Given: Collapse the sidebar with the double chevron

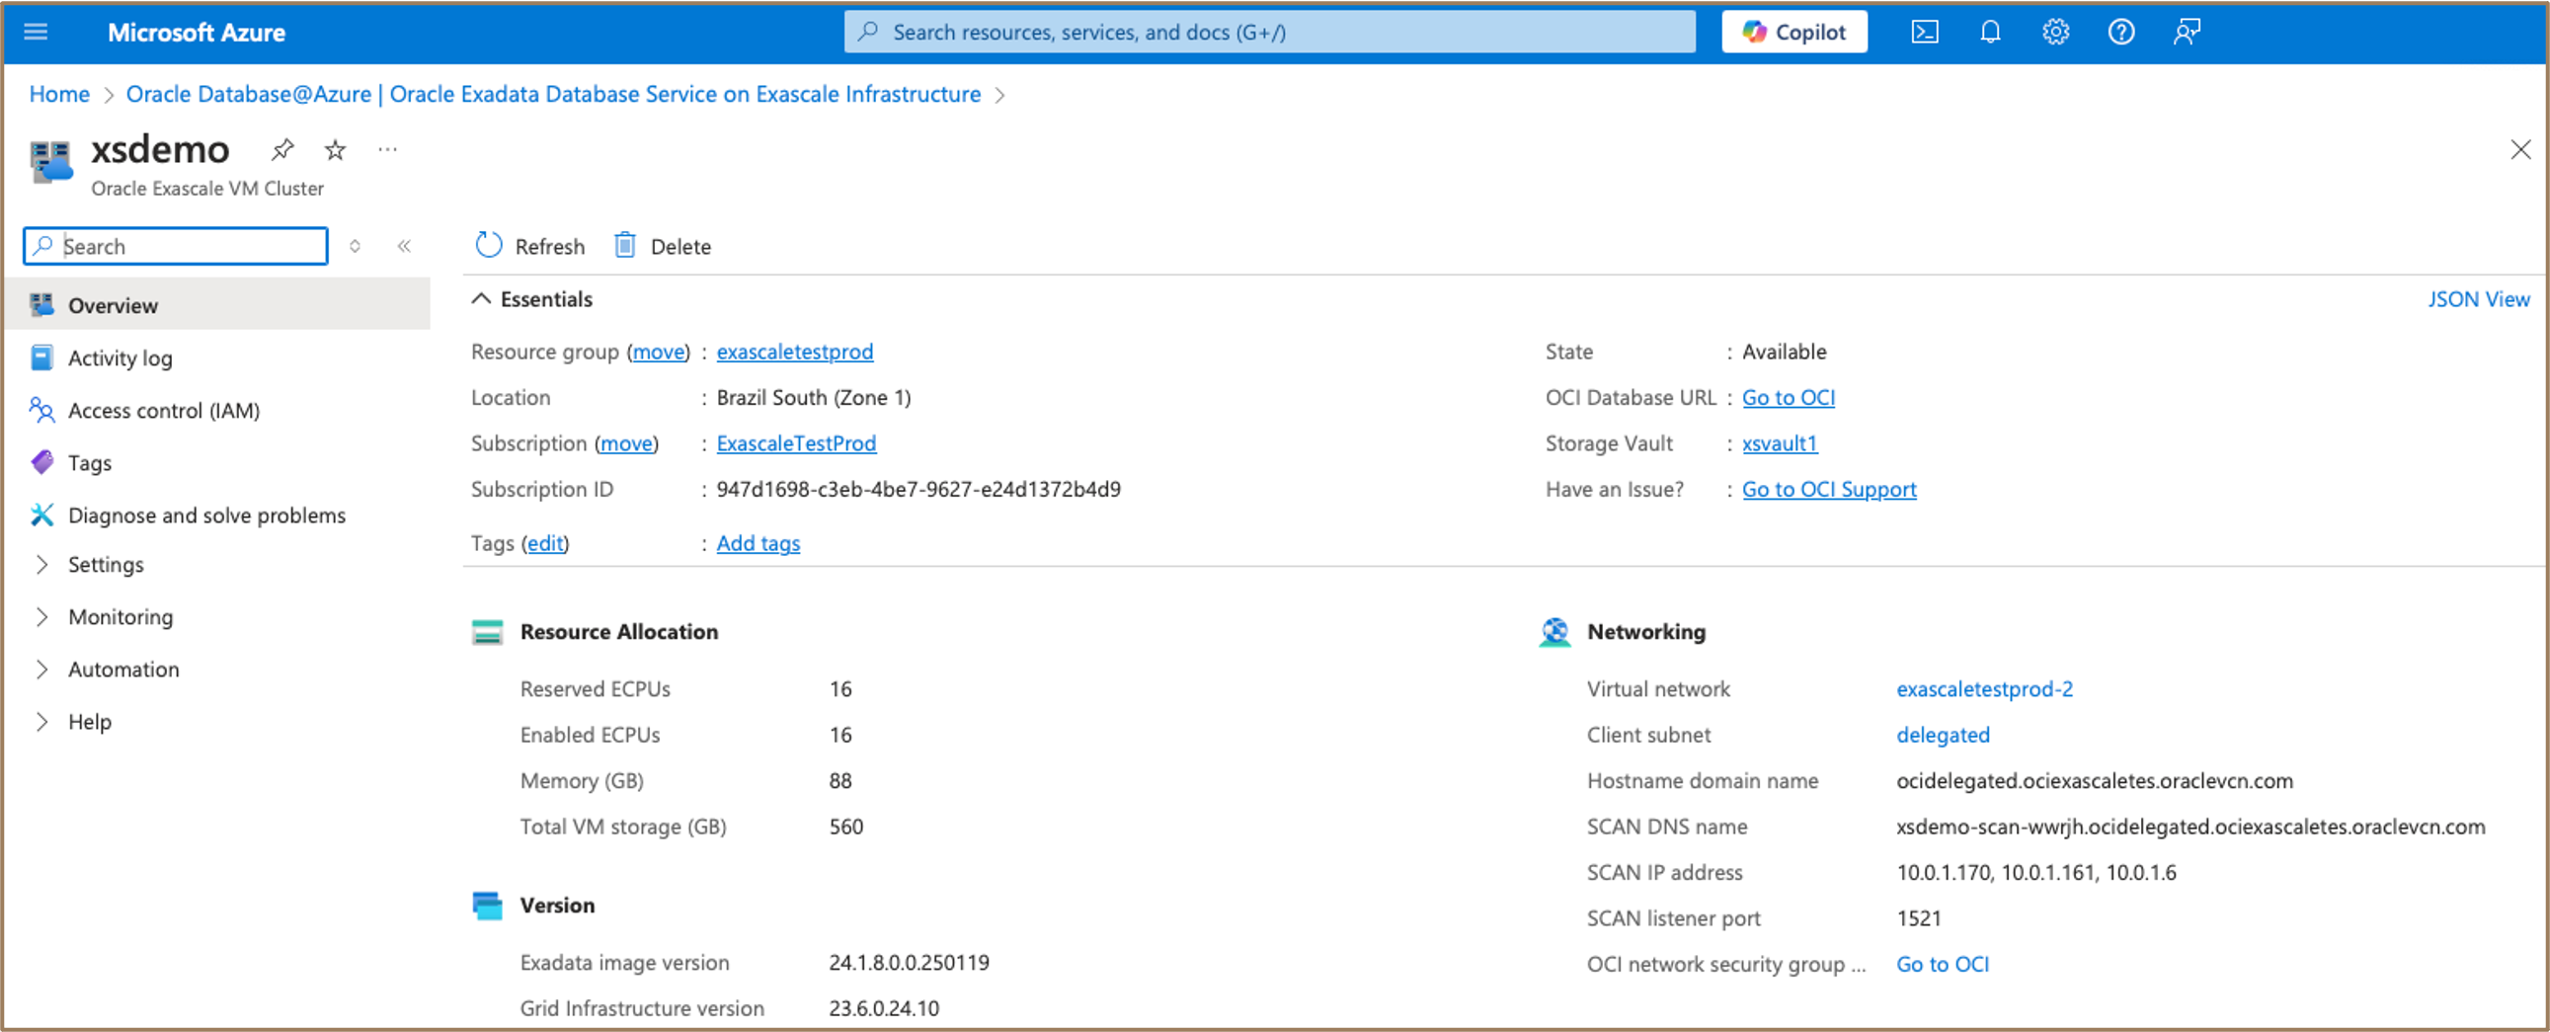Looking at the screenshot, I should pos(404,246).
